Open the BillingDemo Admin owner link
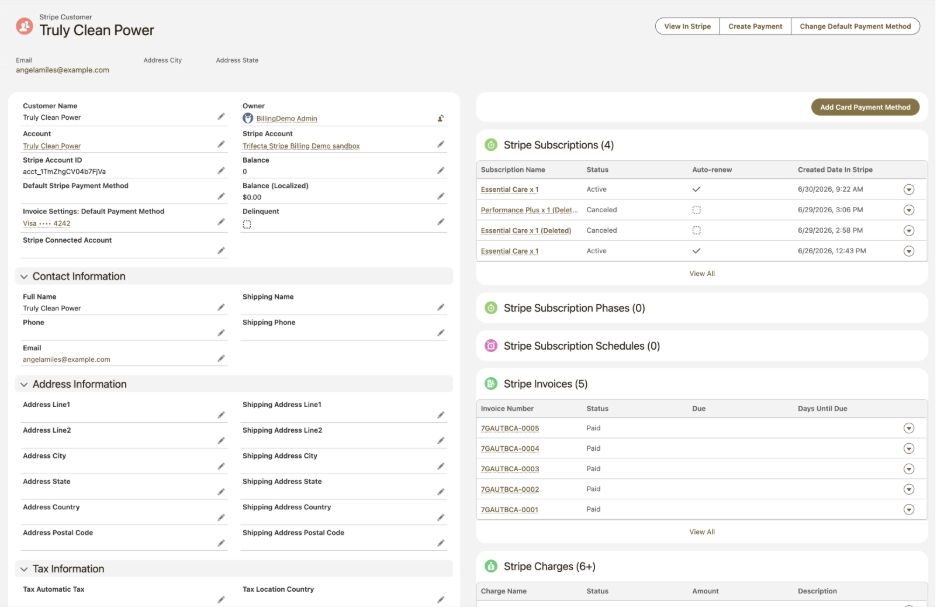The image size is (936, 607). [287, 119]
